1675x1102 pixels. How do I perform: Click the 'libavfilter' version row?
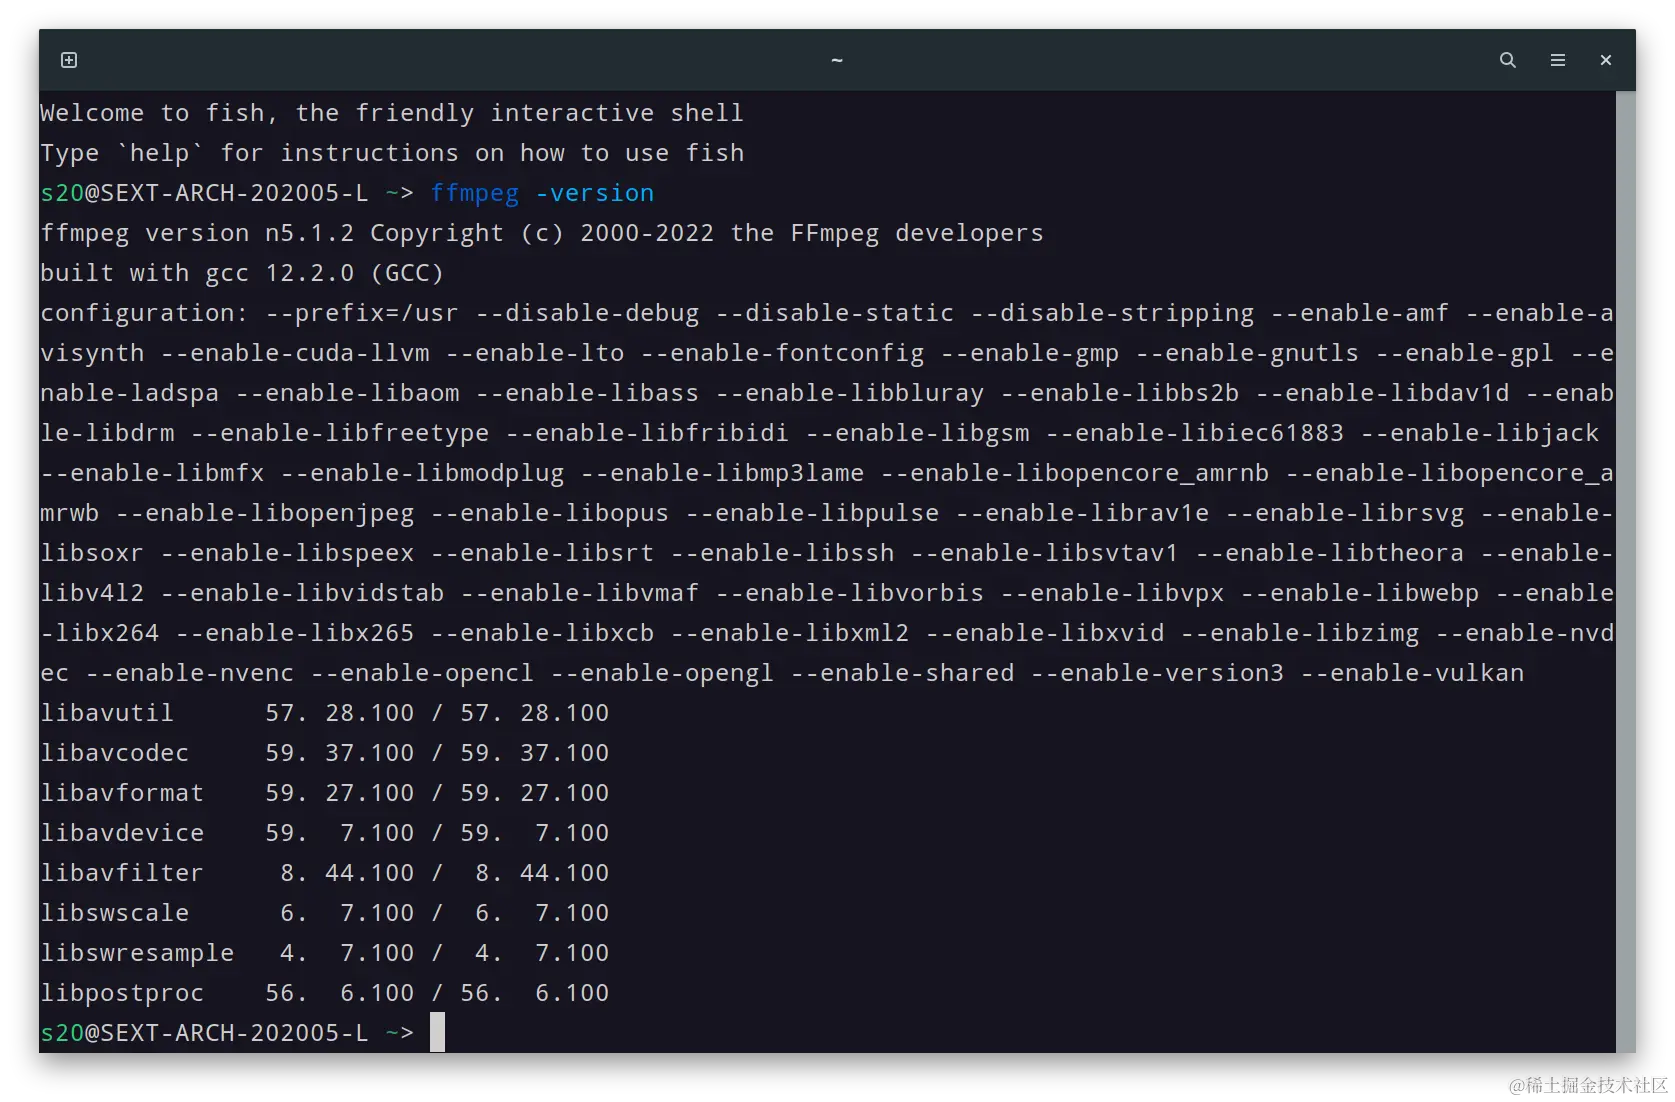click(x=324, y=873)
